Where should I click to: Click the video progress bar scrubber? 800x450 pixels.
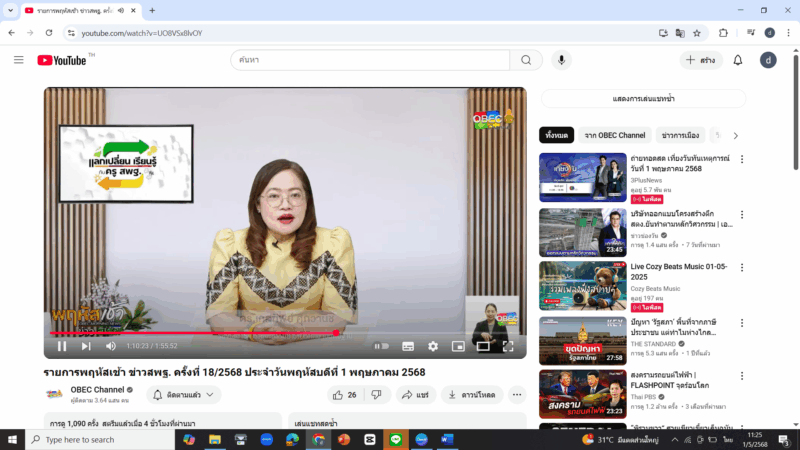click(x=336, y=333)
